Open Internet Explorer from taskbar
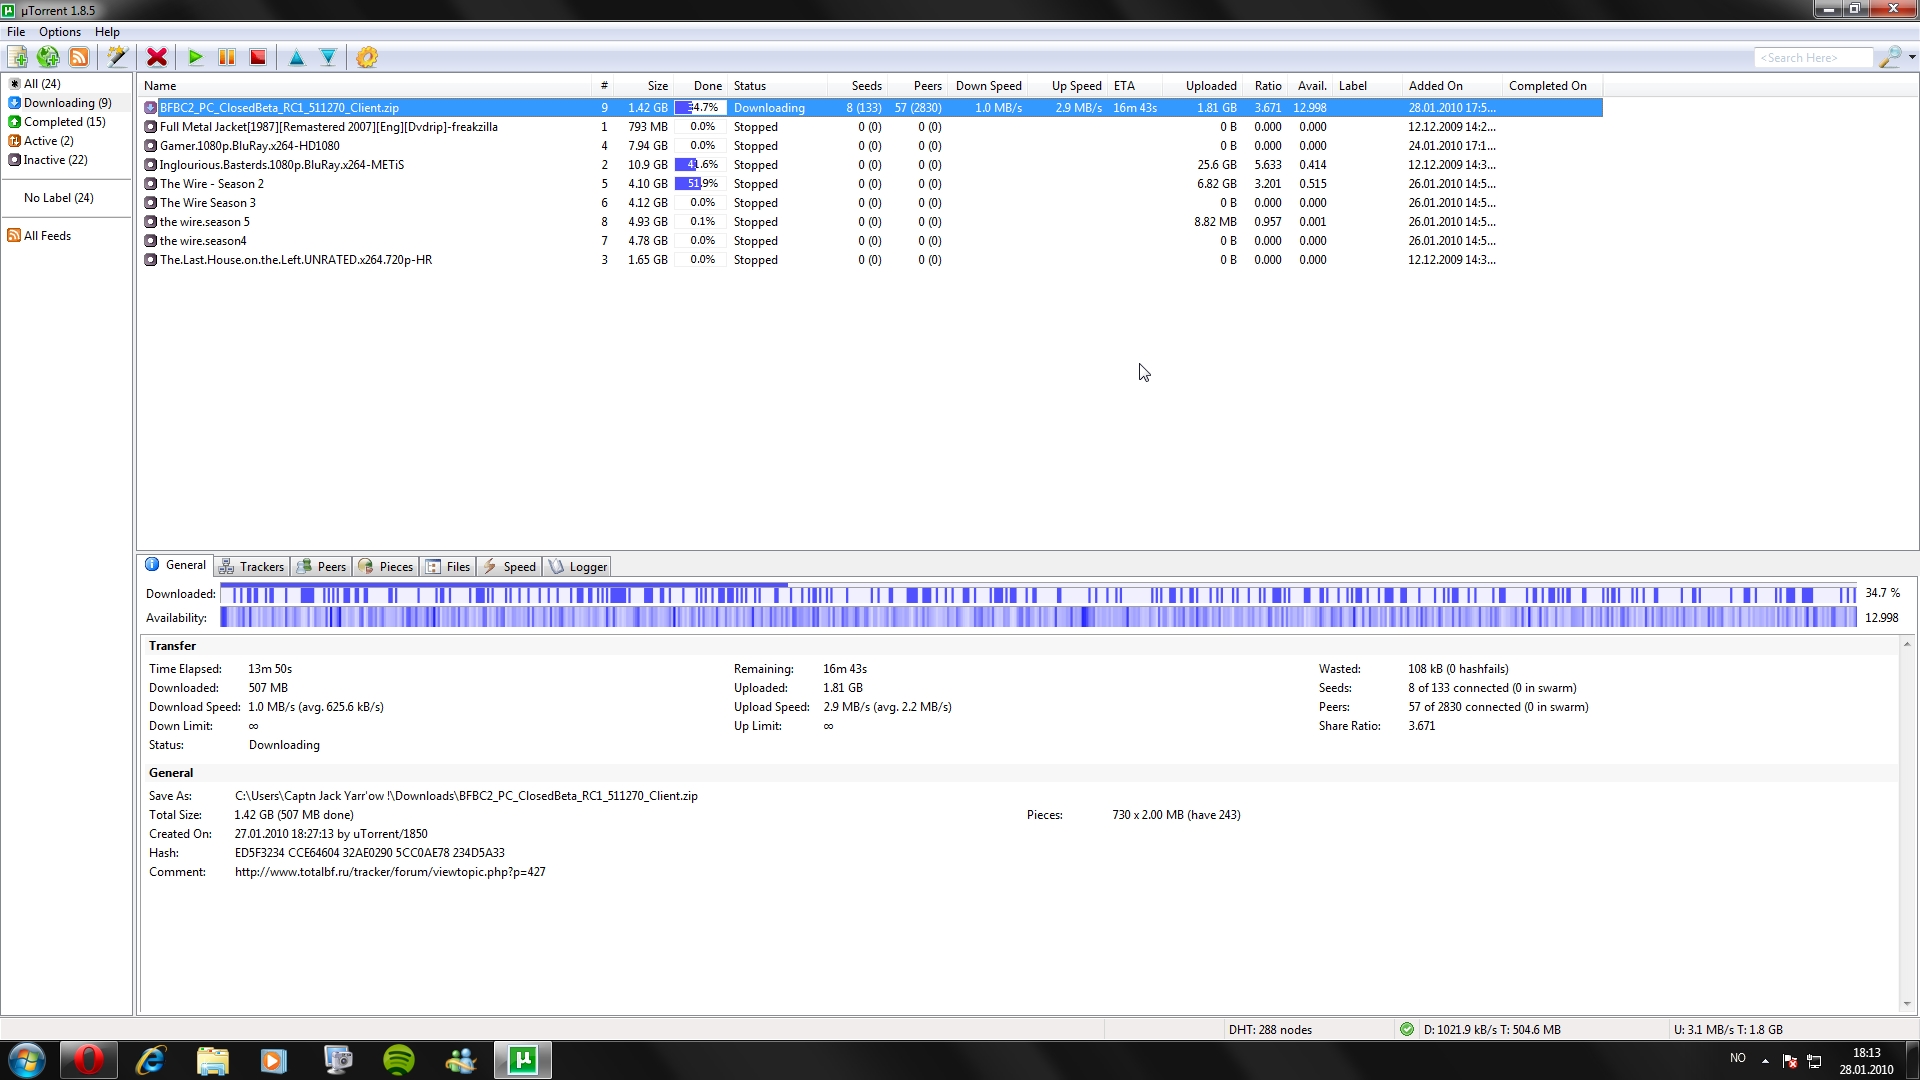Viewport: 1920px width, 1080px height. pos(151,1060)
